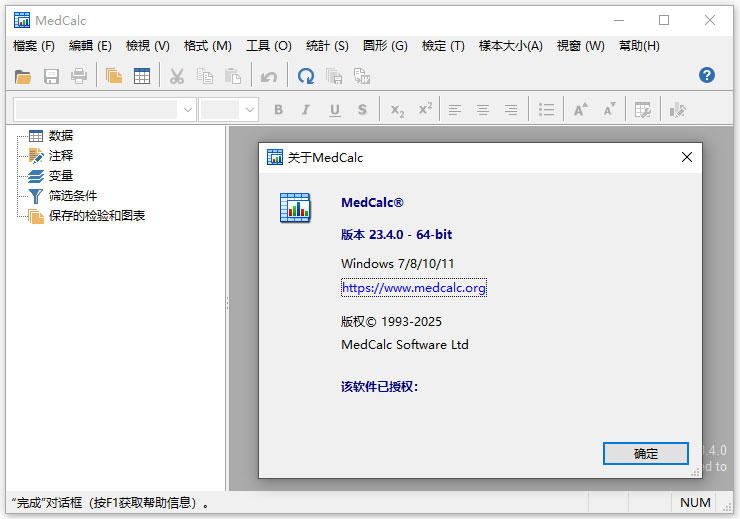Open the 格式 (M) menu

pos(208,46)
